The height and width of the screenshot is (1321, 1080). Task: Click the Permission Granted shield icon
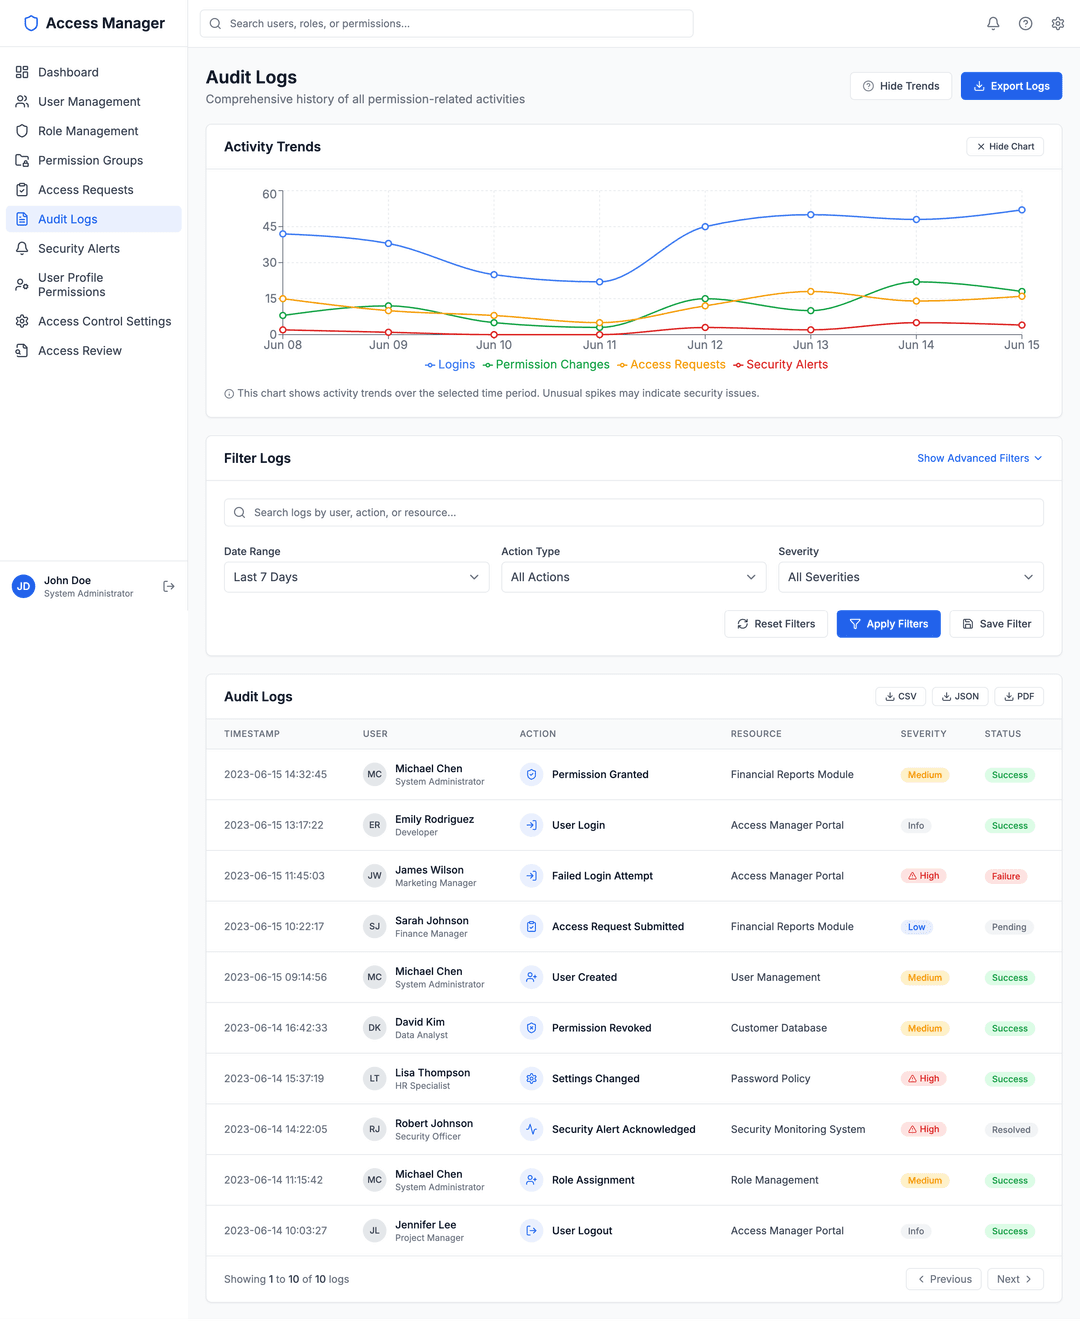531,775
